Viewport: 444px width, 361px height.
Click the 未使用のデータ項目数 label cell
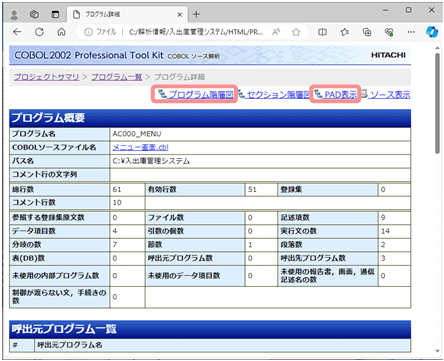click(x=195, y=276)
